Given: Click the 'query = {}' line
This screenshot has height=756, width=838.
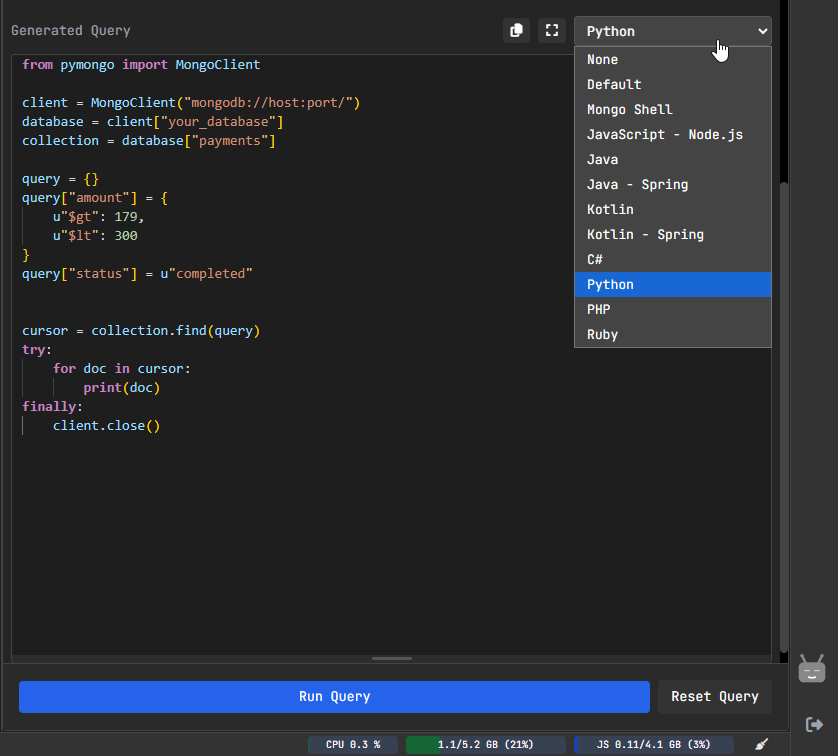Looking at the screenshot, I should click(60, 178).
